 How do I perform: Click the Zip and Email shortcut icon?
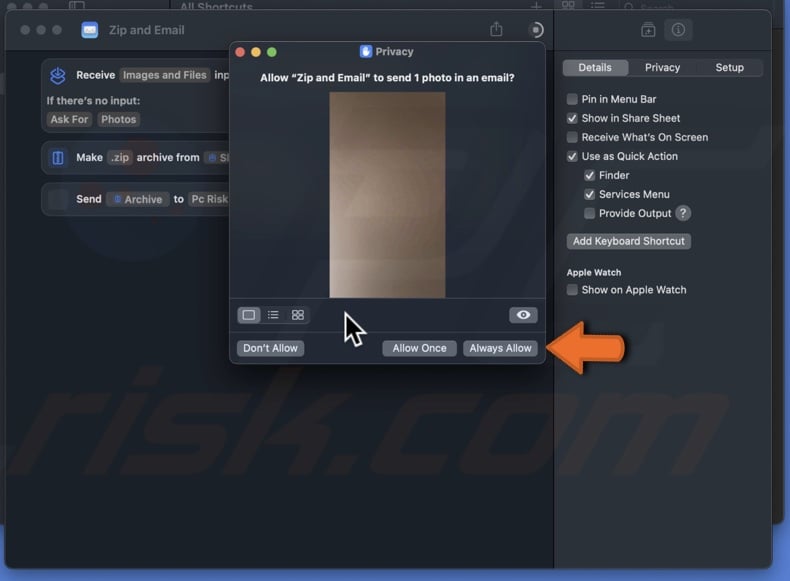coord(90,30)
